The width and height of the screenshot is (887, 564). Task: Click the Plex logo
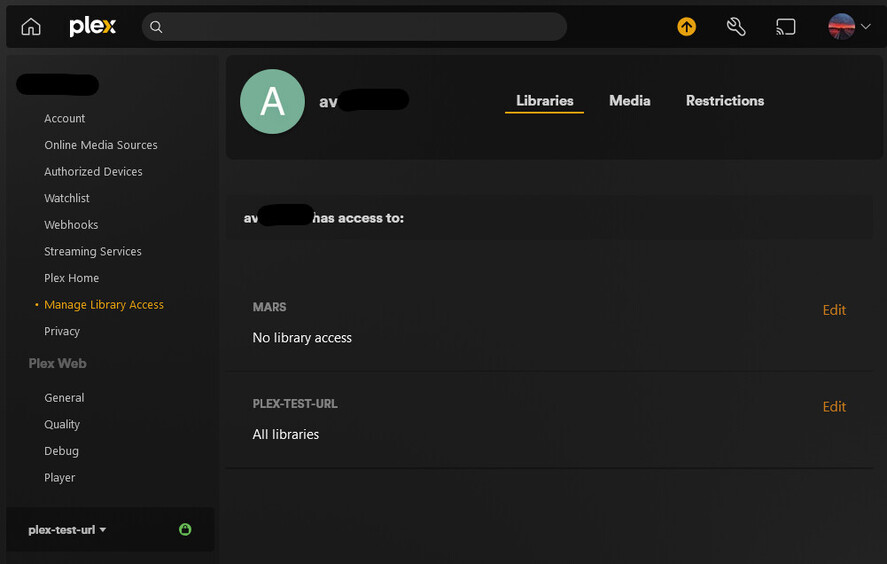click(x=93, y=27)
